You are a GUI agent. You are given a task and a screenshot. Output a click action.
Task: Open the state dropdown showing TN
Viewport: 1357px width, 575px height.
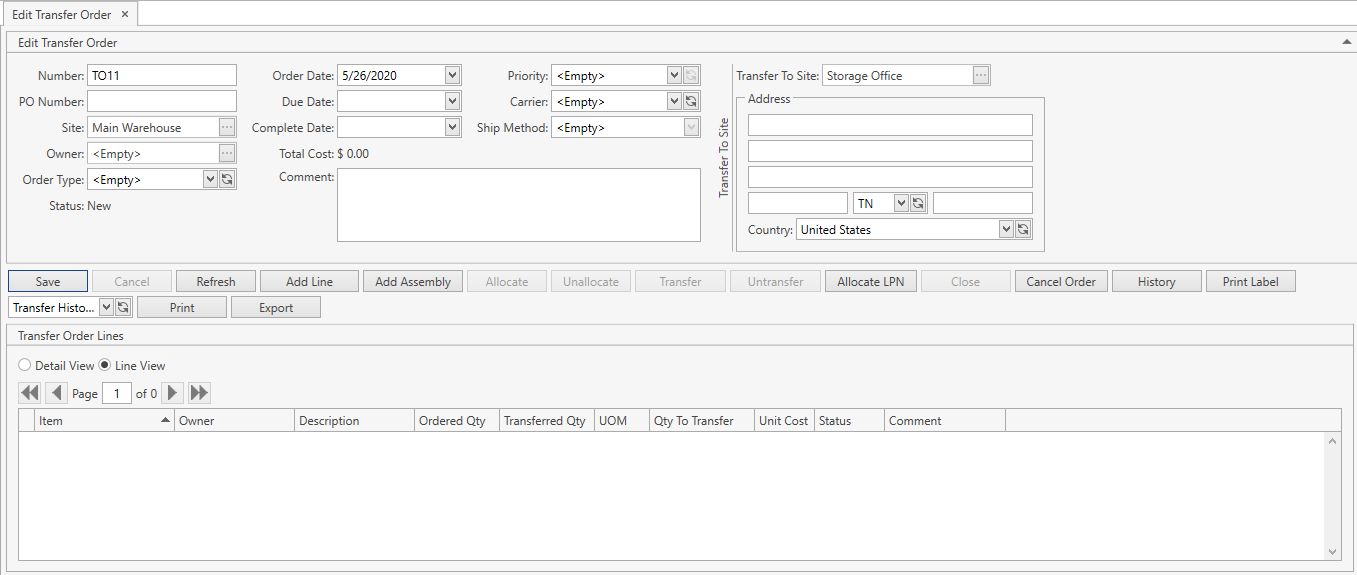[900, 204]
